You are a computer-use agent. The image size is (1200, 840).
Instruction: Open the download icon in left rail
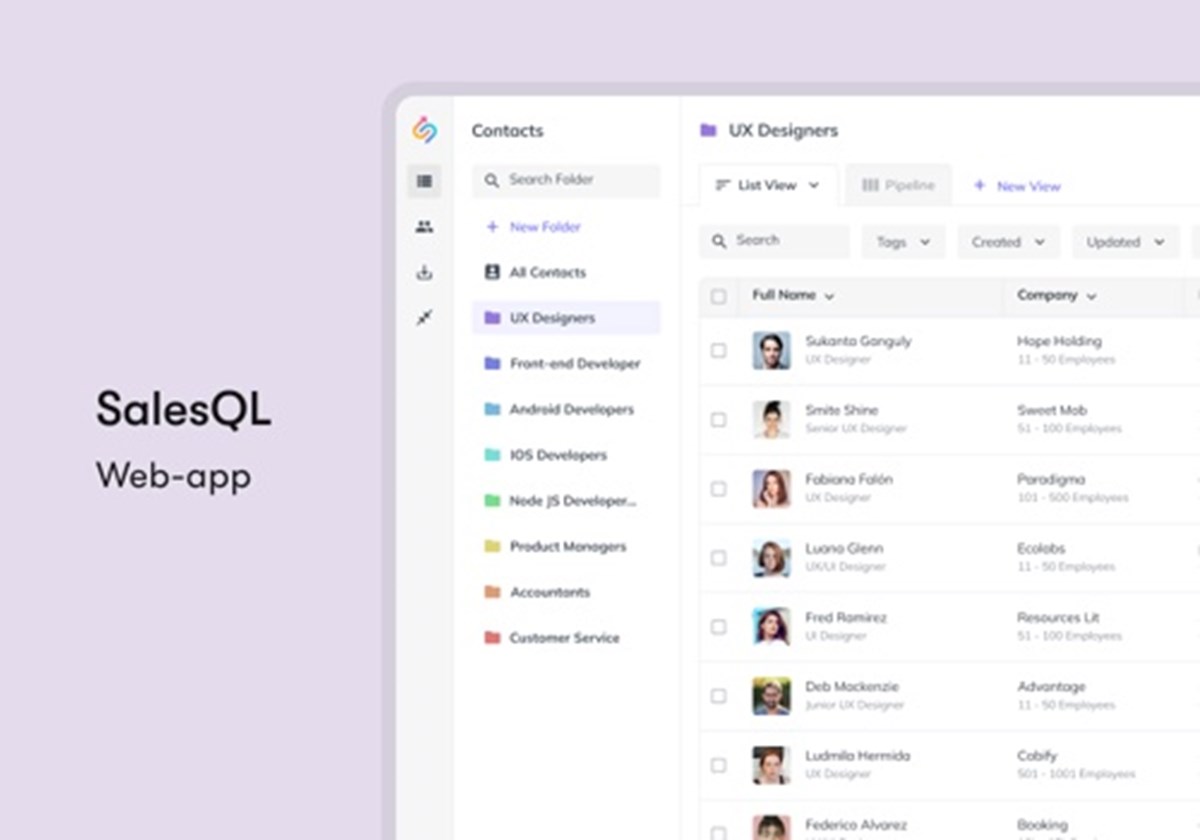click(424, 272)
